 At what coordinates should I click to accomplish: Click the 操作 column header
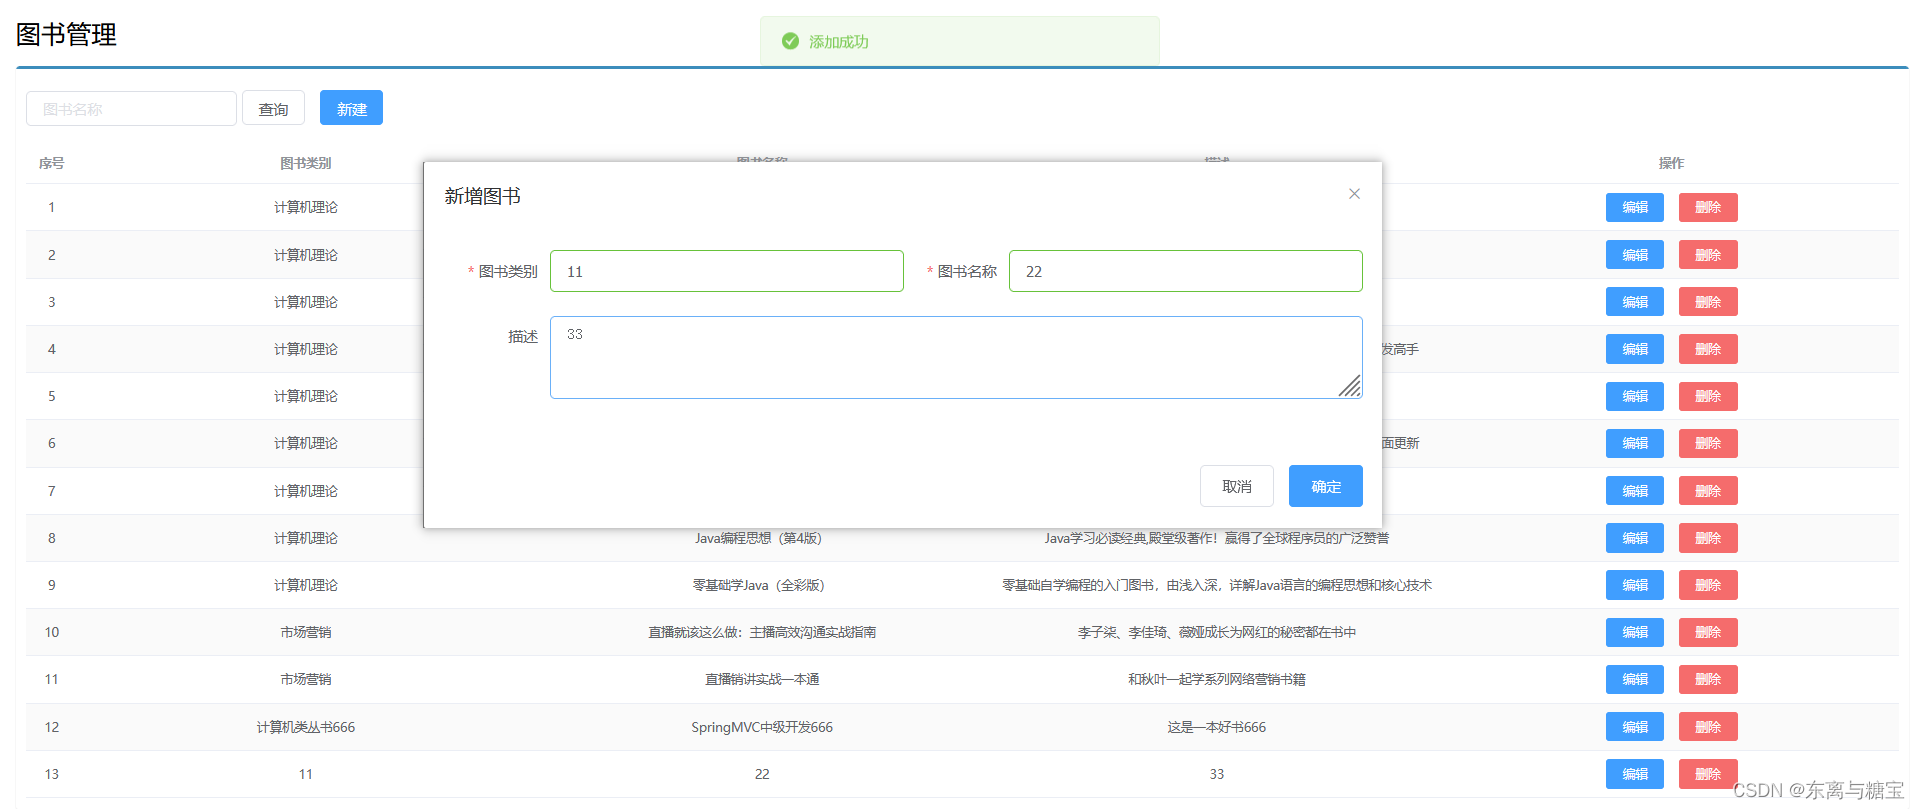pyautogui.click(x=1671, y=163)
